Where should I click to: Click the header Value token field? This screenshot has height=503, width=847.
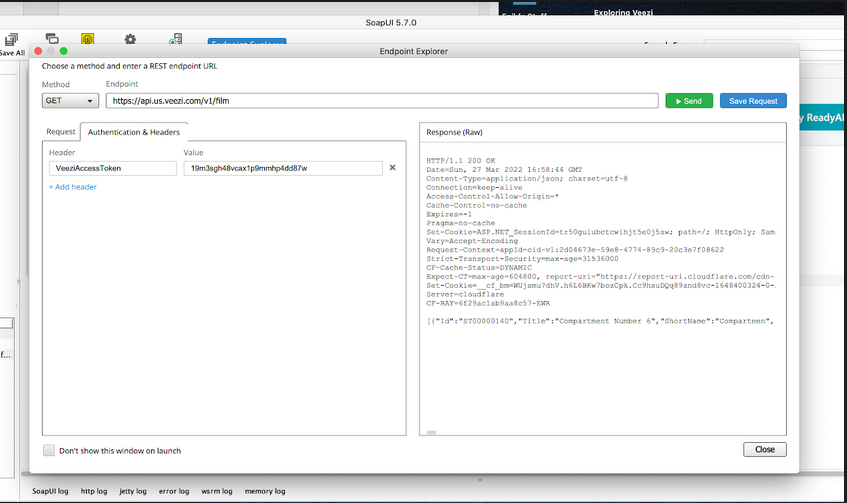(x=283, y=168)
